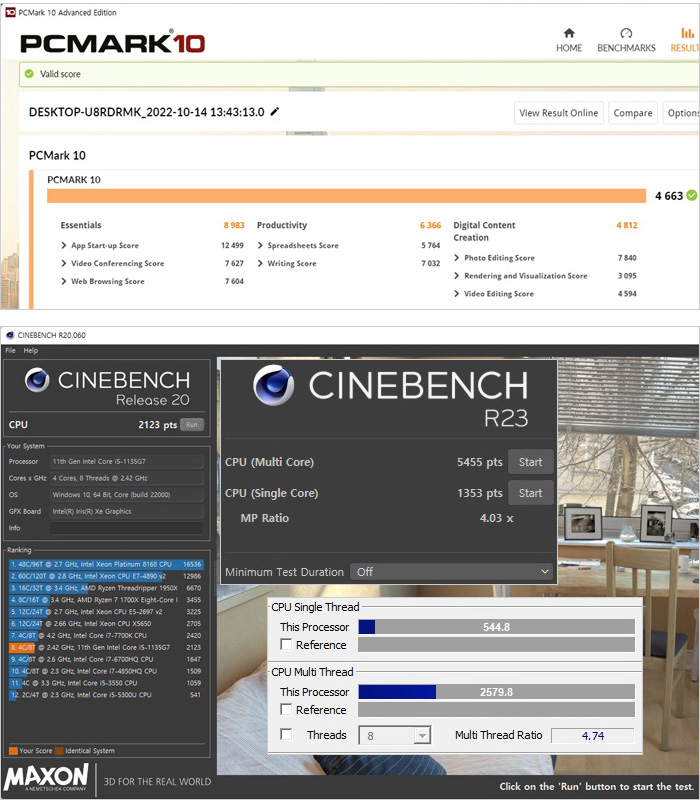Click the Essentials score 8 983
Image resolution: width=700 pixels, height=803 pixels.
tap(234, 225)
